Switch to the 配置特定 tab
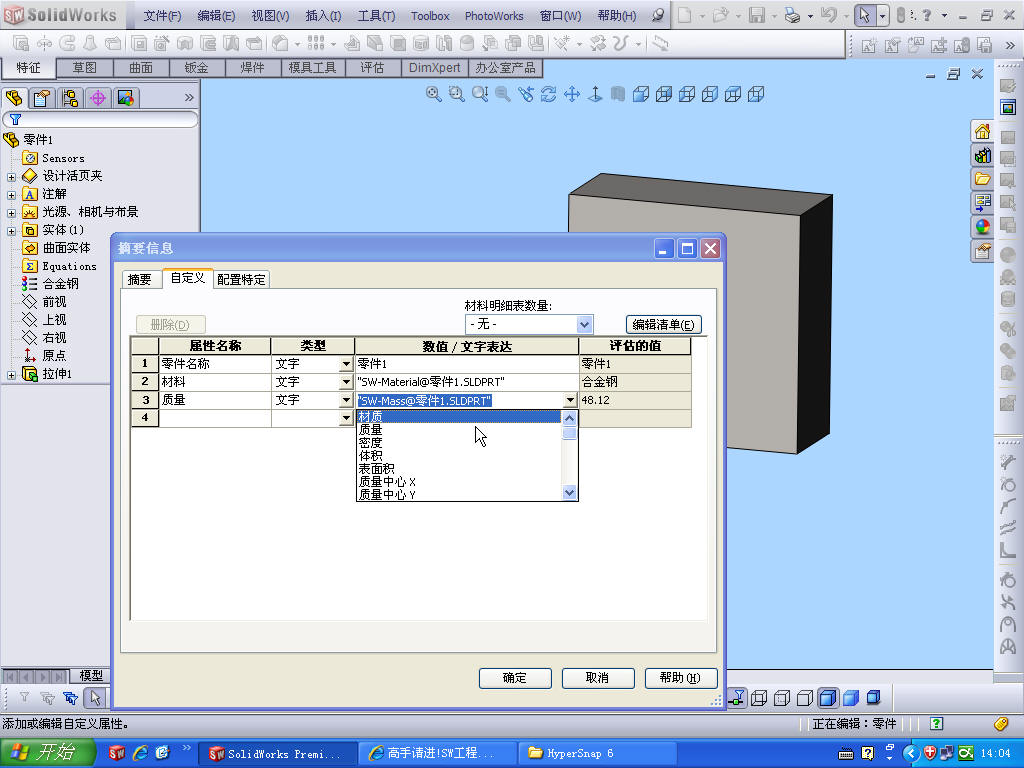The image size is (1024, 768). pos(241,280)
